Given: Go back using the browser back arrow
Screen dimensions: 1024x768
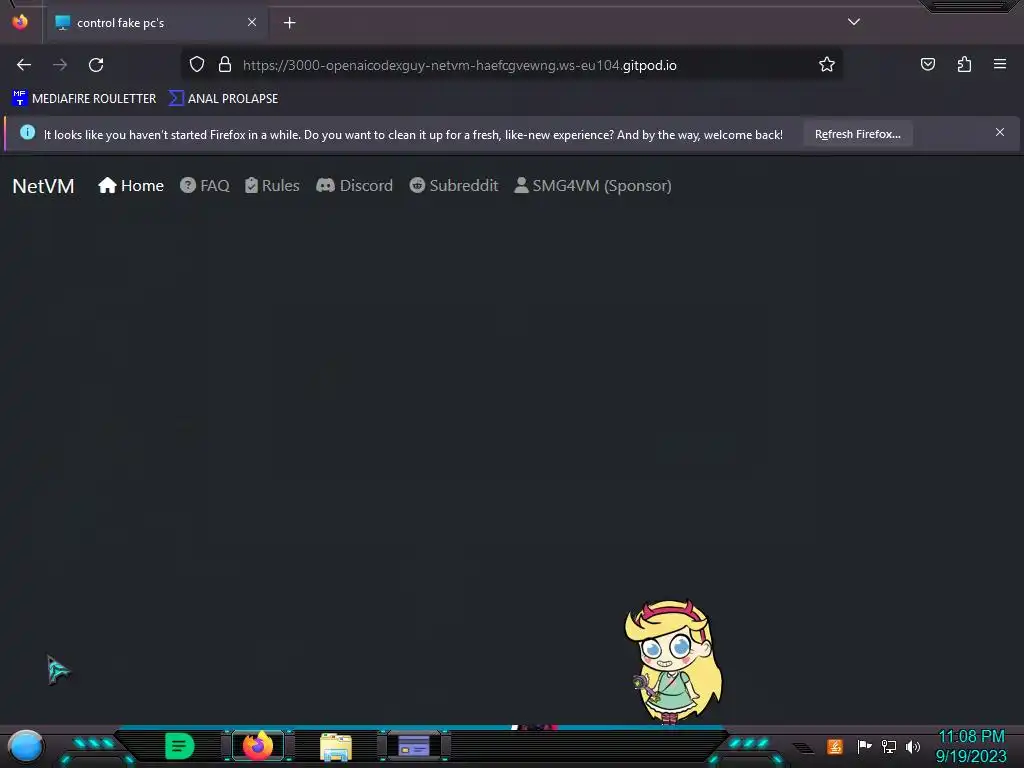Looking at the screenshot, I should click(24, 65).
